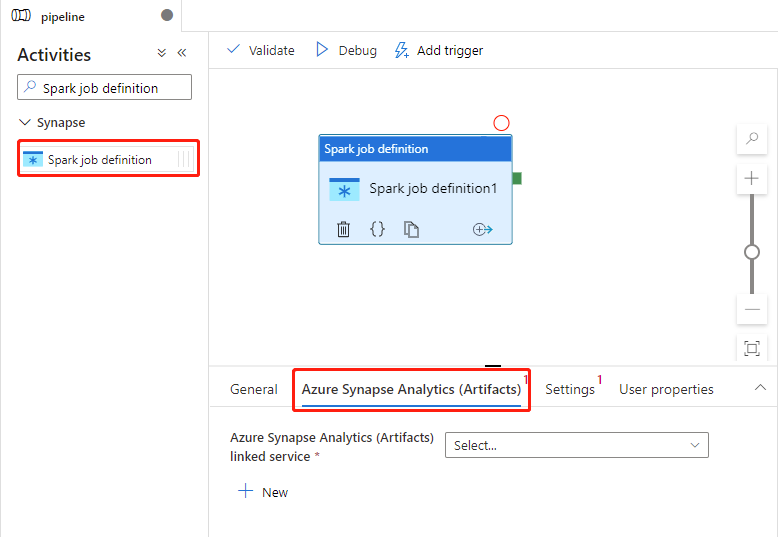
Task: Select the Spark job definition1 activity name
Action: click(x=433, y=189)
